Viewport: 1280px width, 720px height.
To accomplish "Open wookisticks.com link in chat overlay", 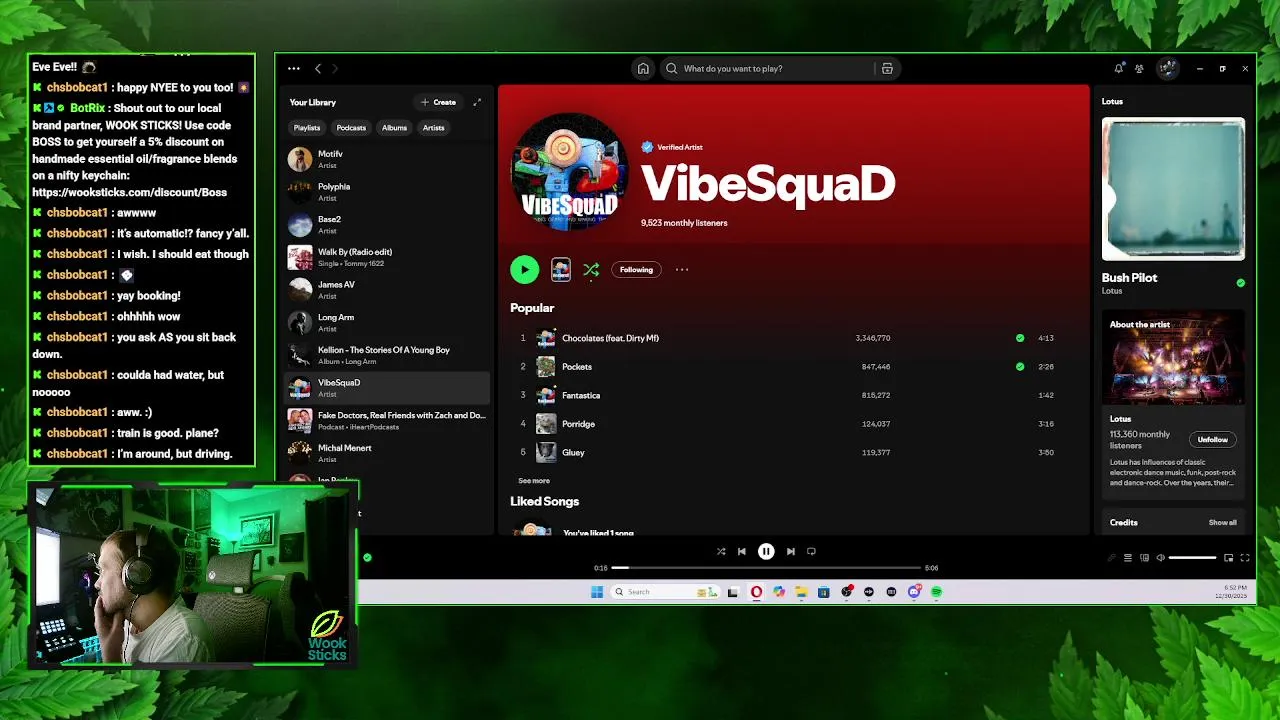I will [x=129, y=192].
